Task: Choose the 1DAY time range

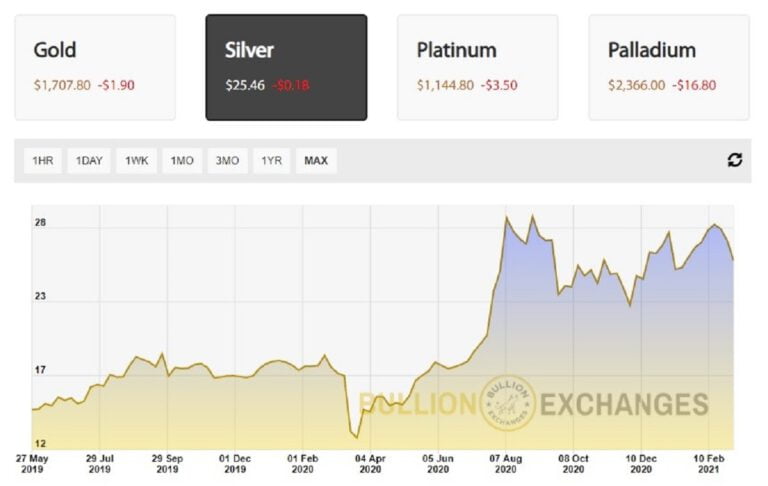Action: (x=89, y=161)
